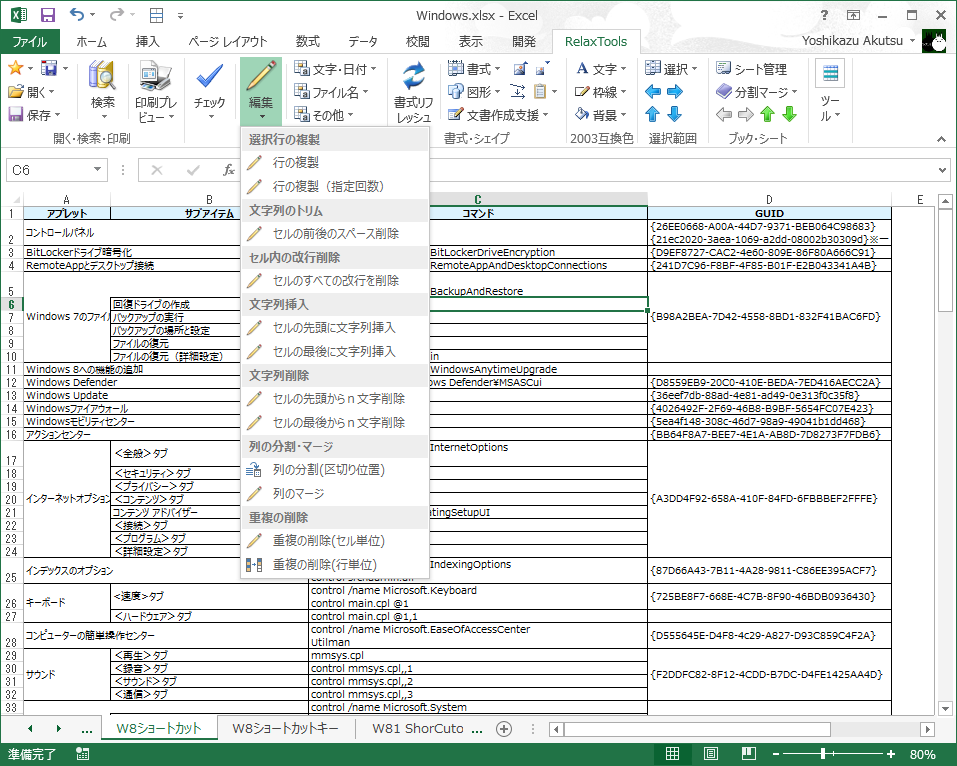Click the 保存 button
957x766 pixels.
pos(34,115)
